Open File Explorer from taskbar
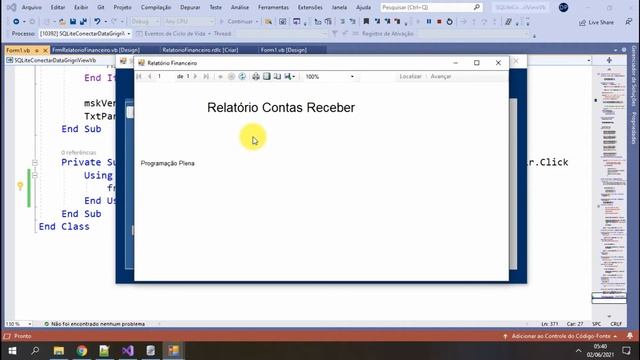Image resolution: width=640 pixels, height=360 pixels. 59,351
